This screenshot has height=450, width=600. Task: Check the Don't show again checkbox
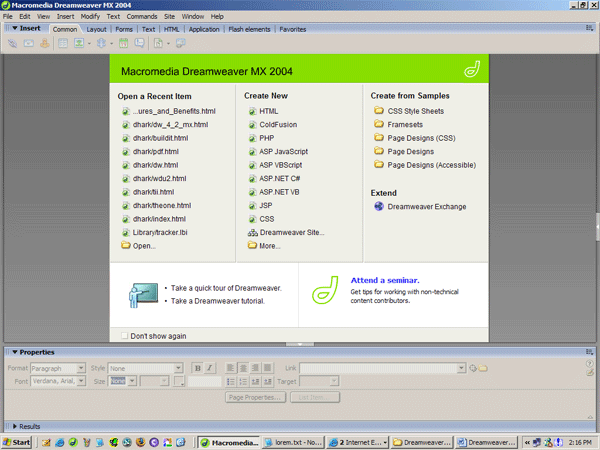(124, 336)
